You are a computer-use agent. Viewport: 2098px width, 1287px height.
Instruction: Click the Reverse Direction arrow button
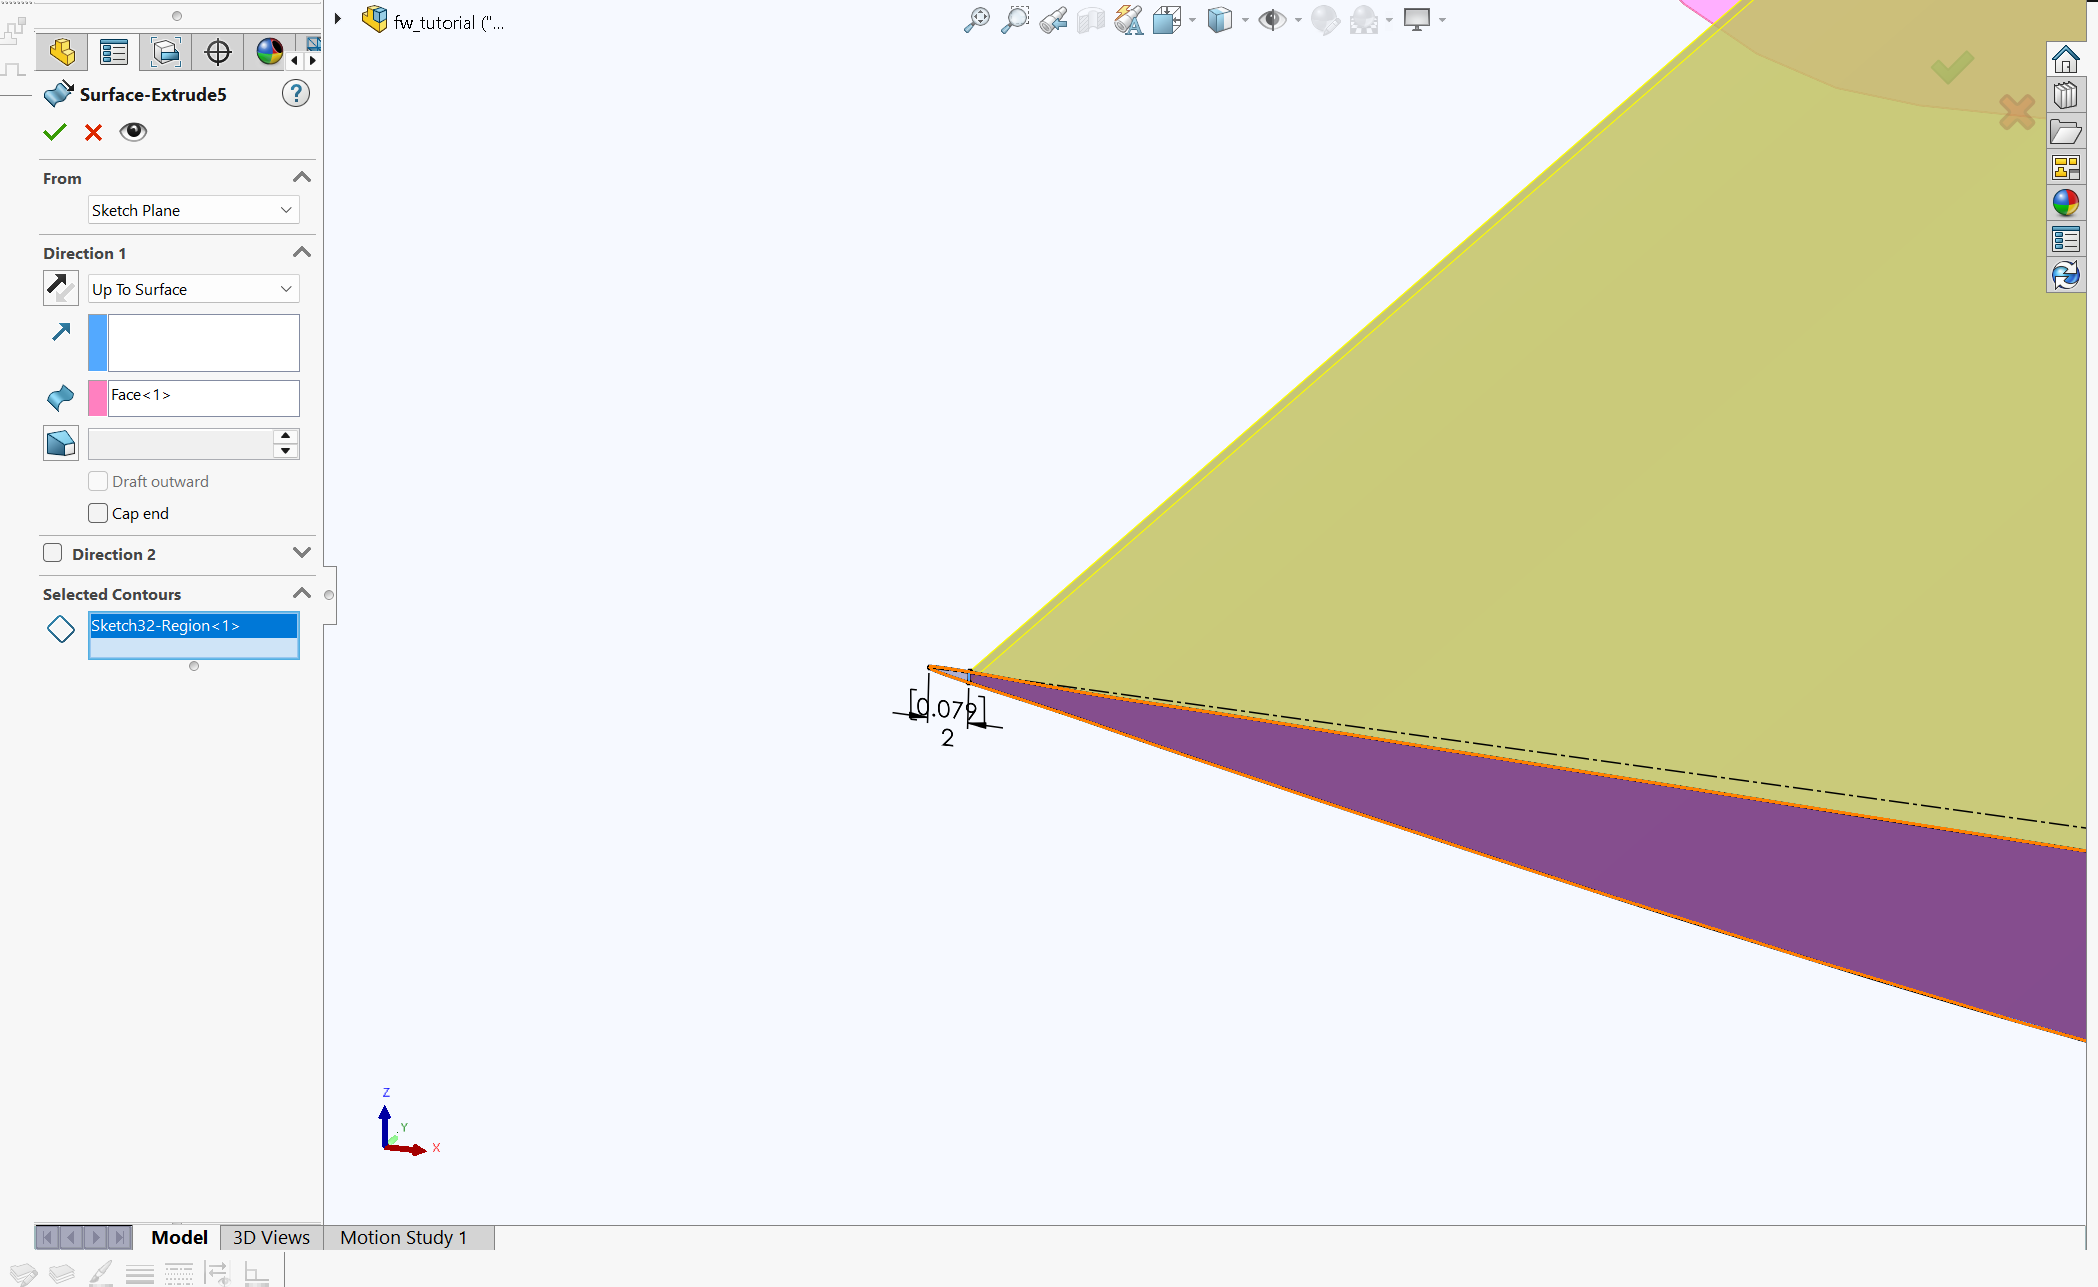[60, 288]
